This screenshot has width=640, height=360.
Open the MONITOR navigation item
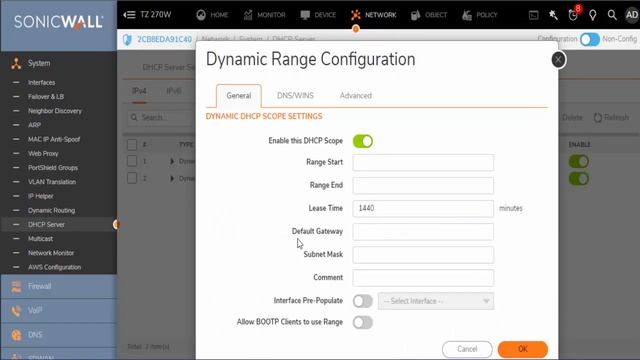pyautogui.click(x=264, y=15)
